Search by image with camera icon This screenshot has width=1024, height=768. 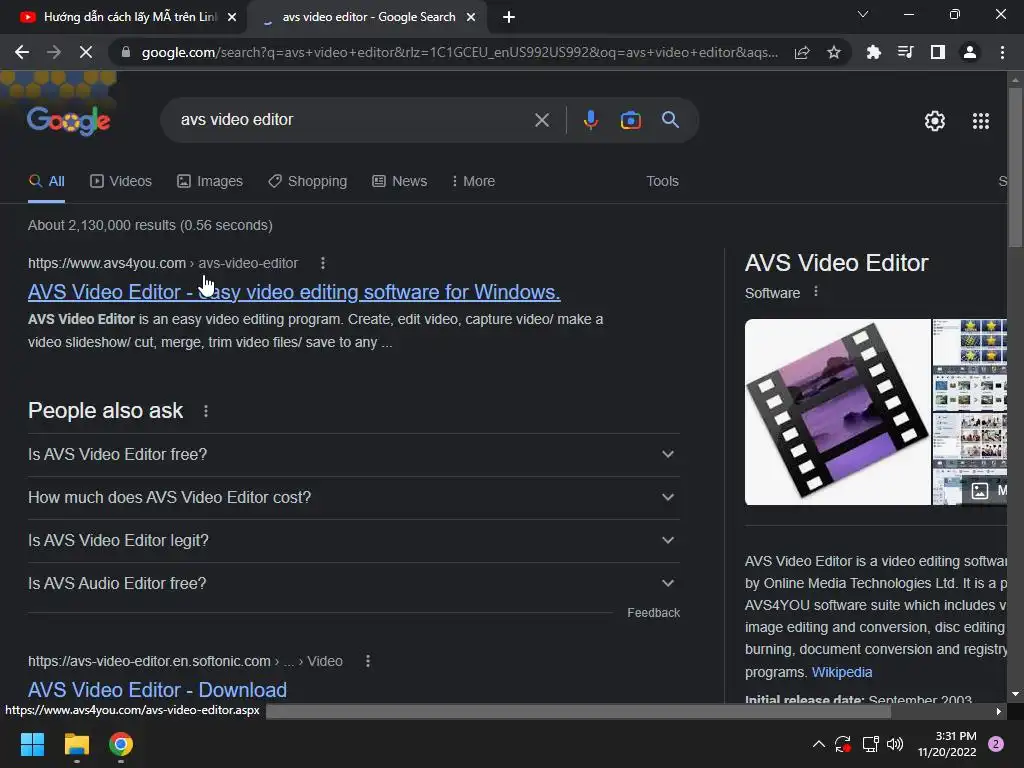(x=630, y=120)
